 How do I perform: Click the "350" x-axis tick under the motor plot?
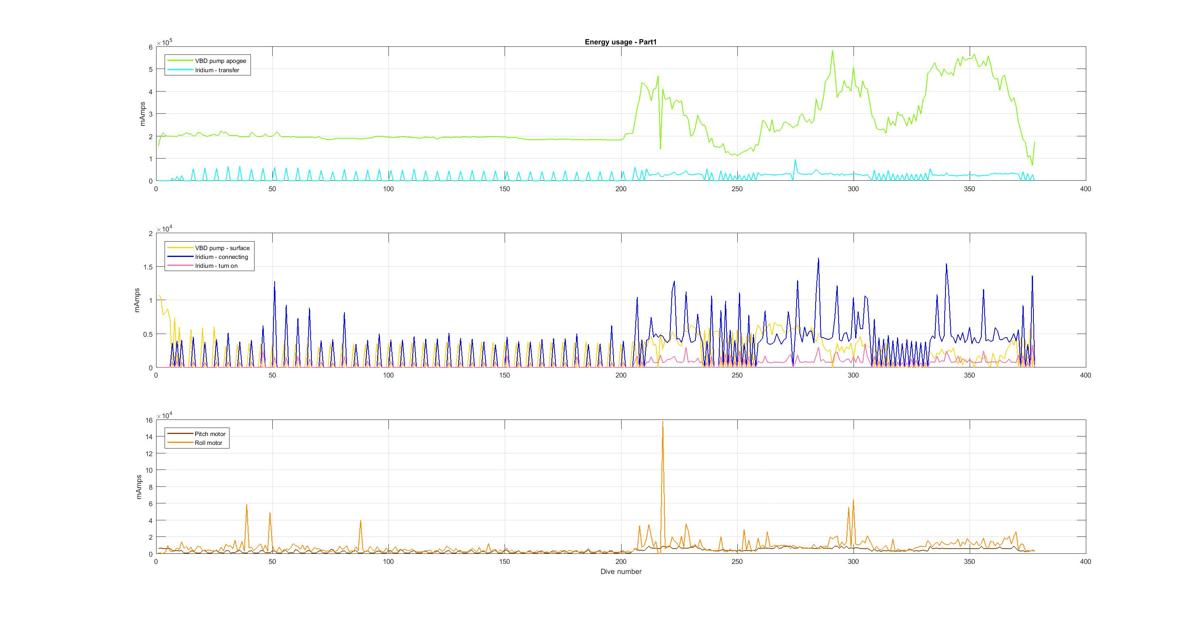point(969,562)
